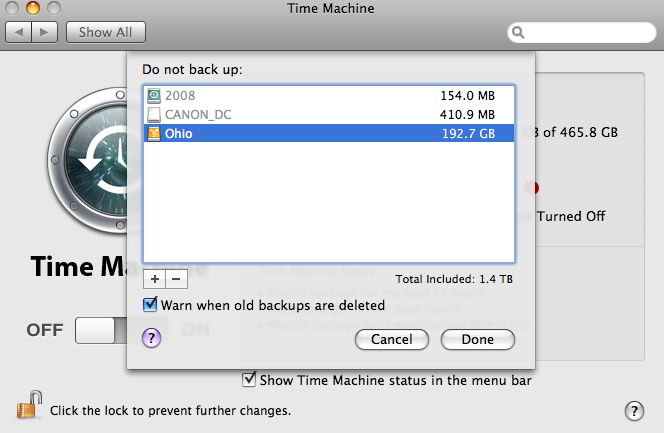Click the lock icon to prevent changes
The height and width of the screenshot is (433, 664).
[x=27, y=407]
